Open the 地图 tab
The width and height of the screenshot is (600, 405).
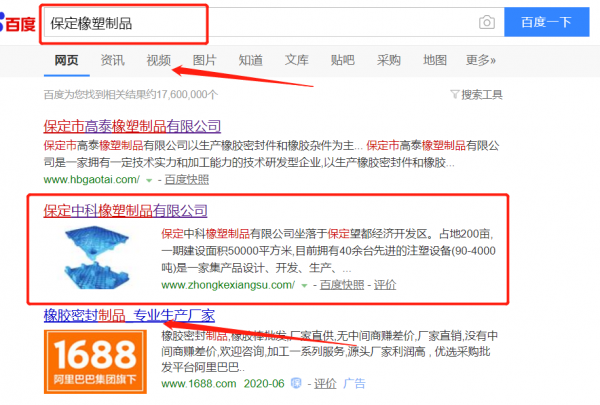tap(435, 60)
